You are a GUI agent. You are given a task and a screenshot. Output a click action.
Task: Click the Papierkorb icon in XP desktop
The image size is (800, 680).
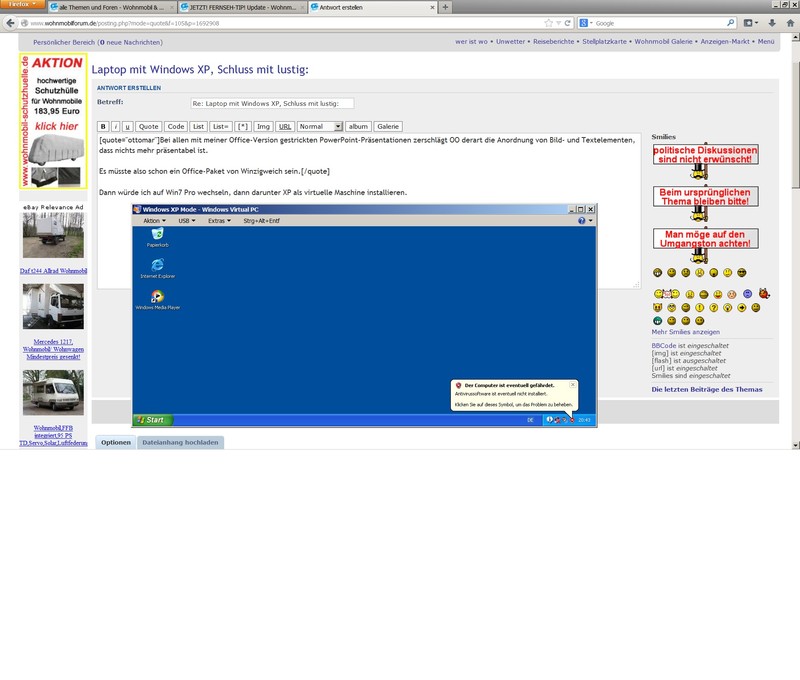pos(157,235)
